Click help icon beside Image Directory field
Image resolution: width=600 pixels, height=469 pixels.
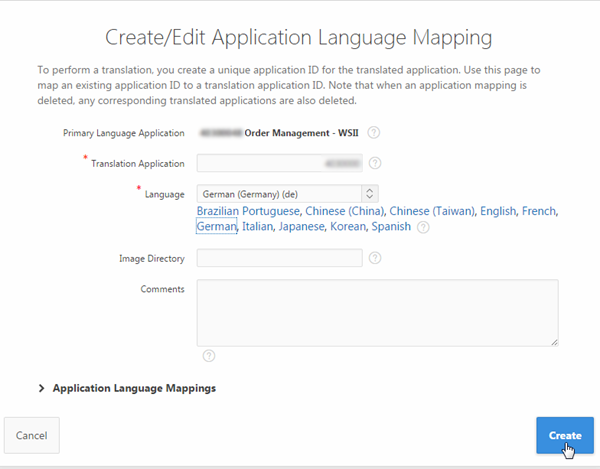pyautogui.click(x=375, y=258)
